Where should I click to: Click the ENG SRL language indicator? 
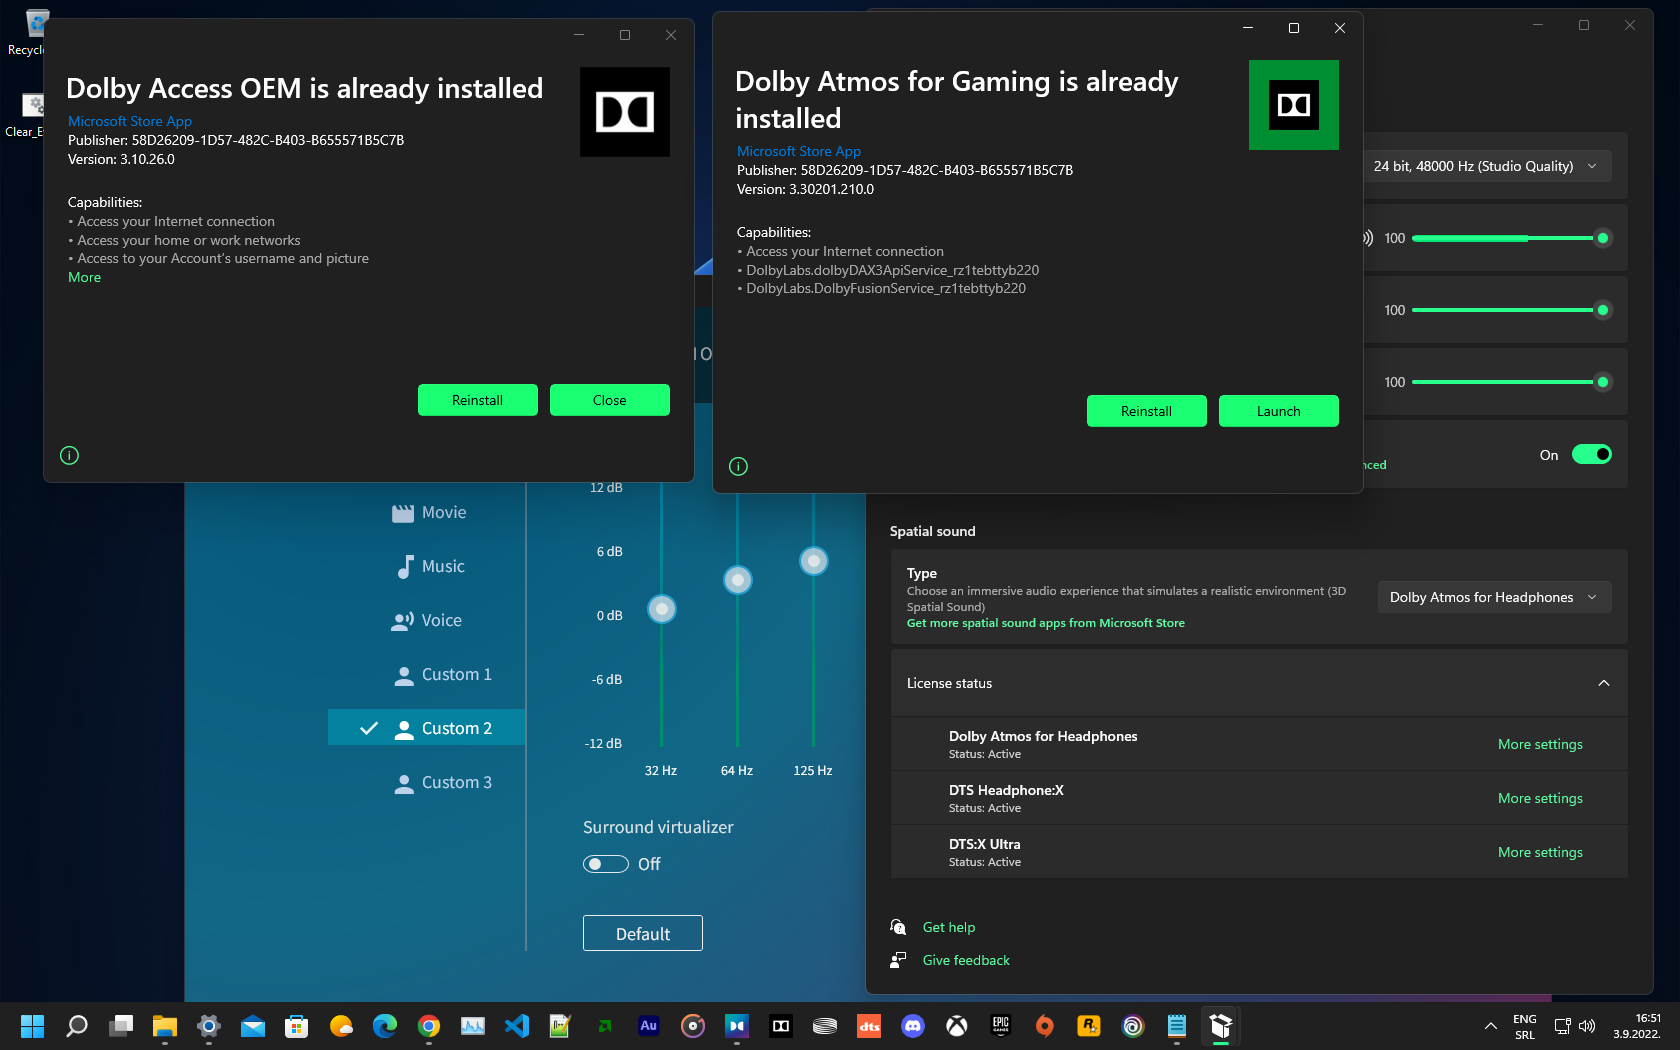point(1525,1027)
